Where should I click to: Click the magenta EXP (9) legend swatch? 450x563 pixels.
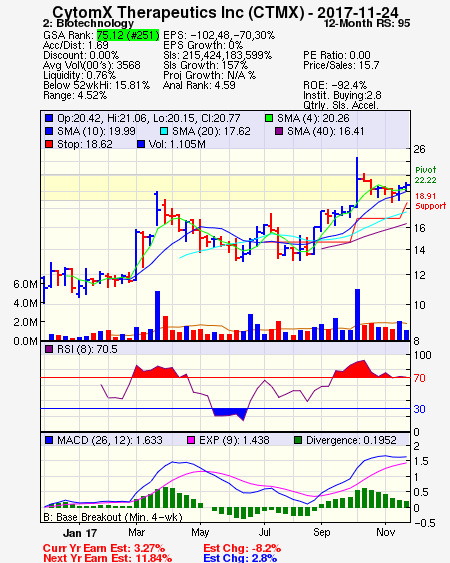[191, 440]
